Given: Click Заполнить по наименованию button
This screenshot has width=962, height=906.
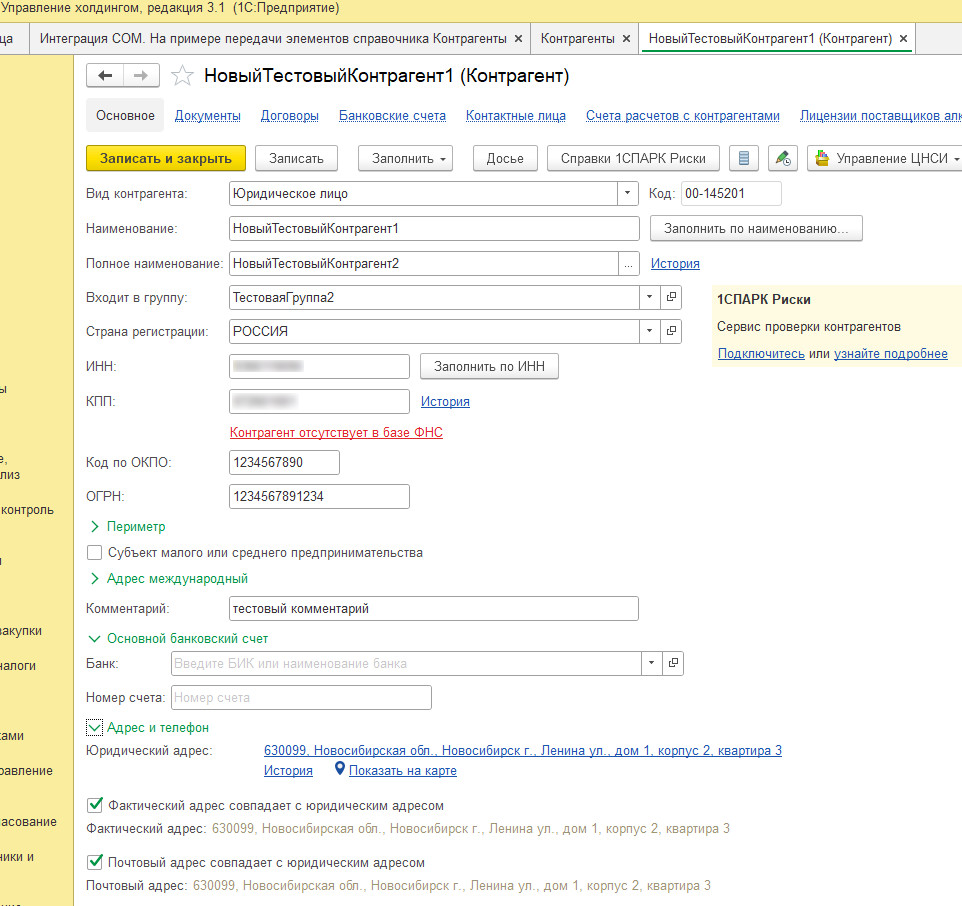Looking at the screenshot, I should tap(756, 228).
